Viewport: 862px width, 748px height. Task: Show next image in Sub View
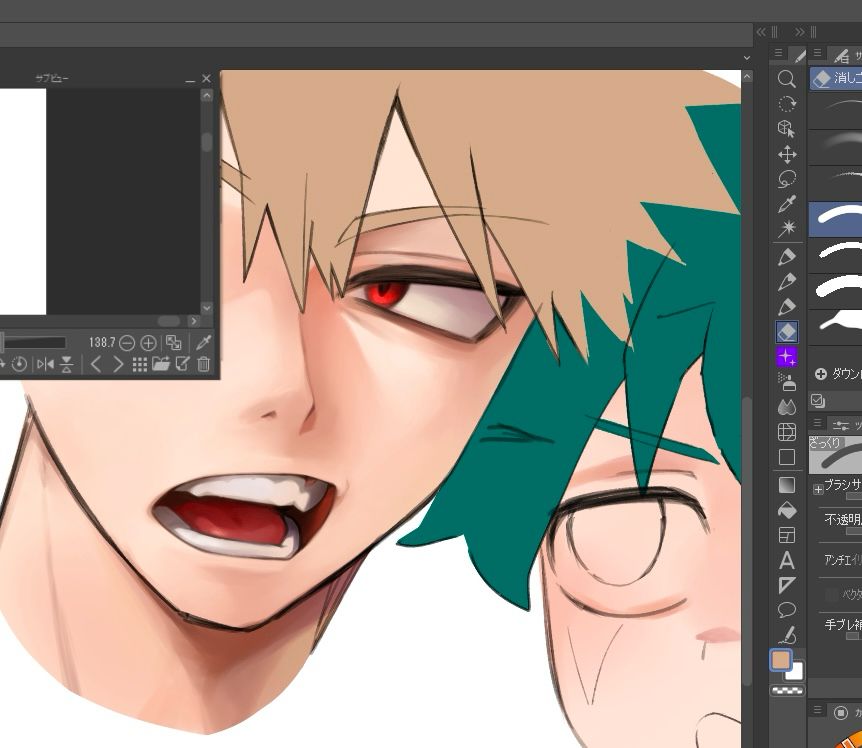pos(118,364)
